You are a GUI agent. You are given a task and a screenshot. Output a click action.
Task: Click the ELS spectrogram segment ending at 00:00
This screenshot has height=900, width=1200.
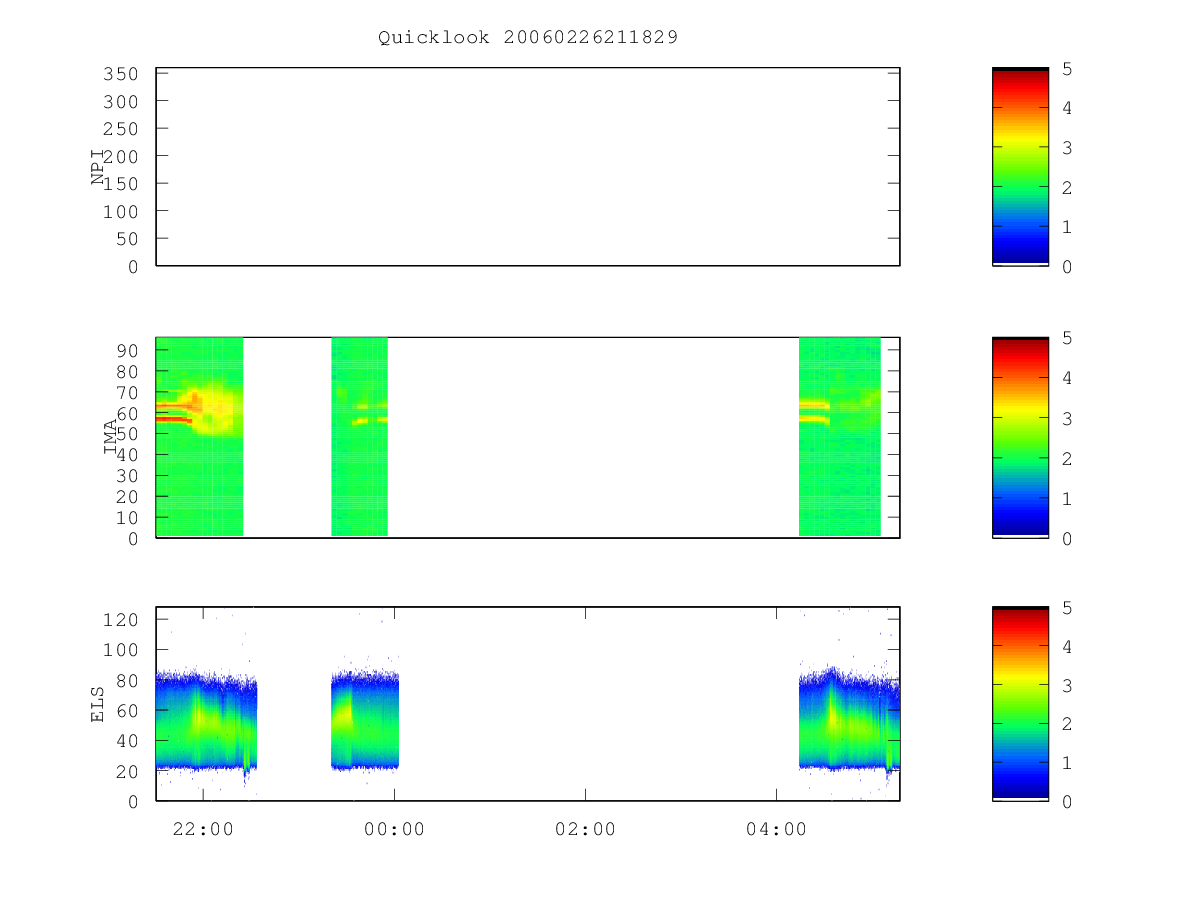click(x=365, y=722)
